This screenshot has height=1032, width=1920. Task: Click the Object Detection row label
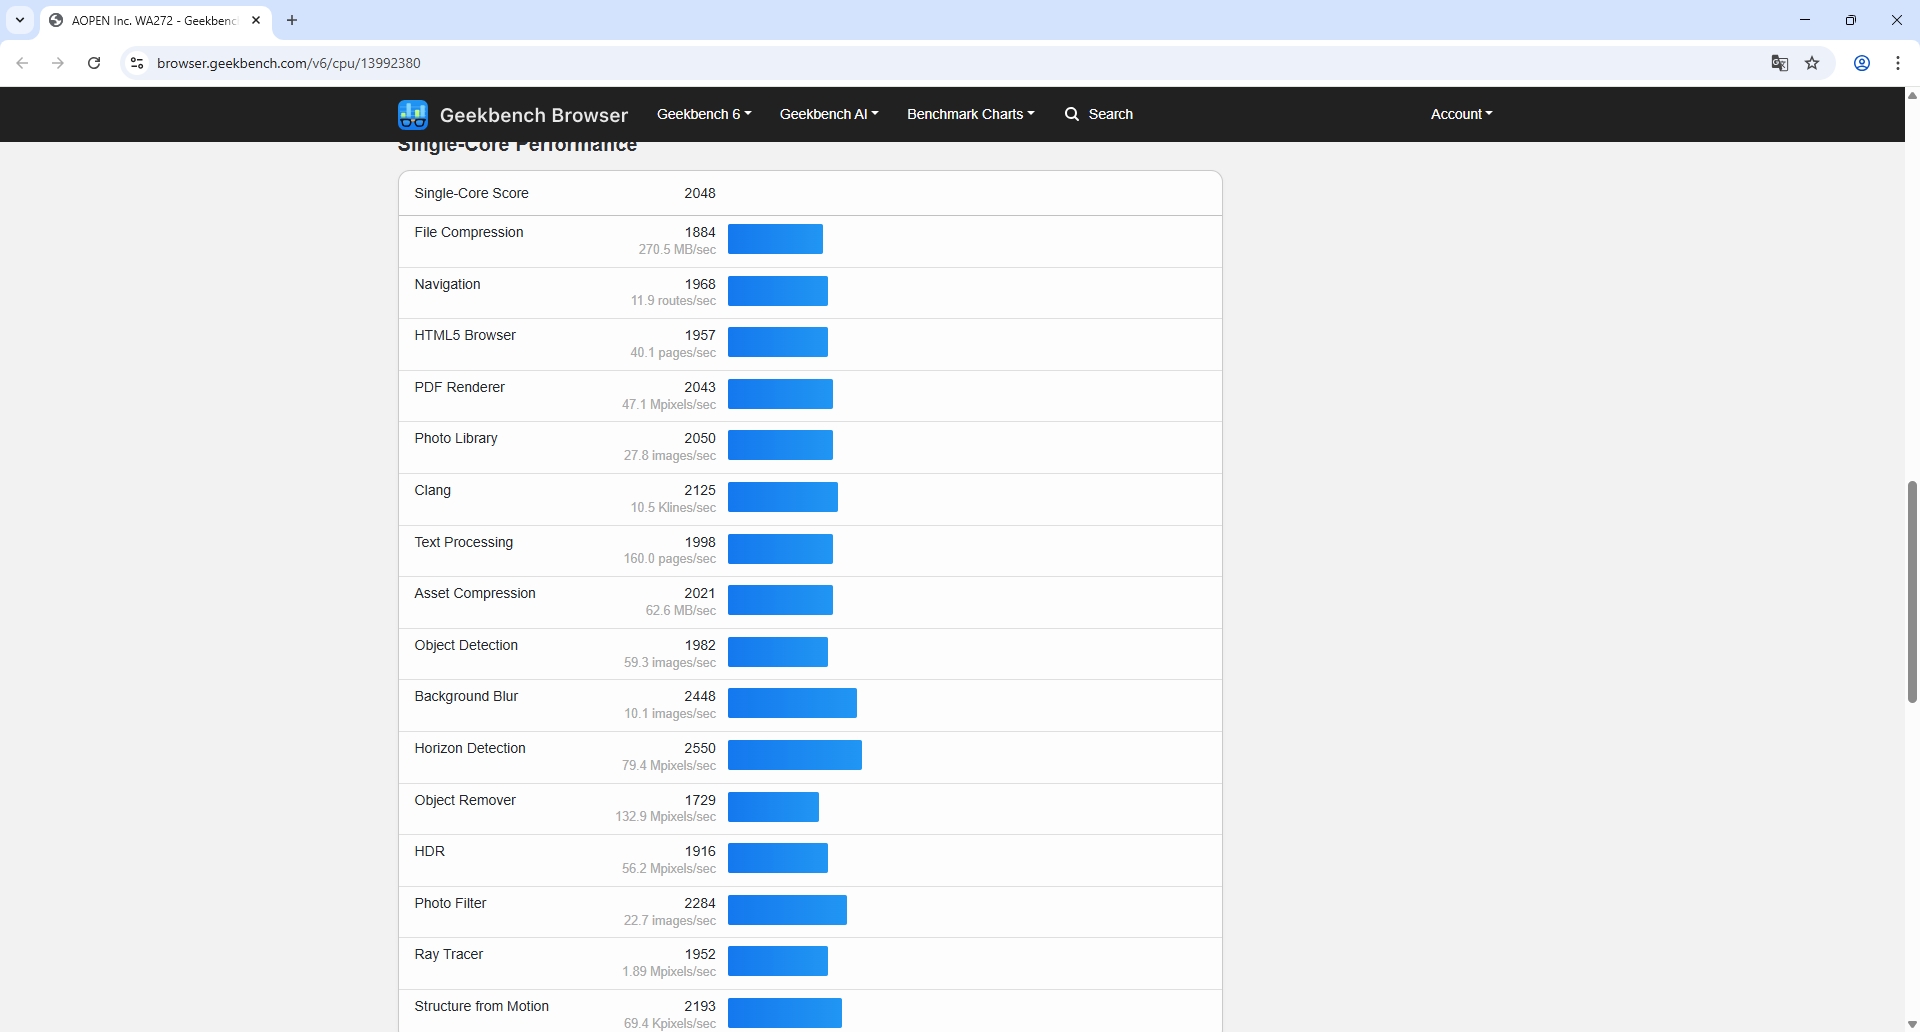[466, 645]
